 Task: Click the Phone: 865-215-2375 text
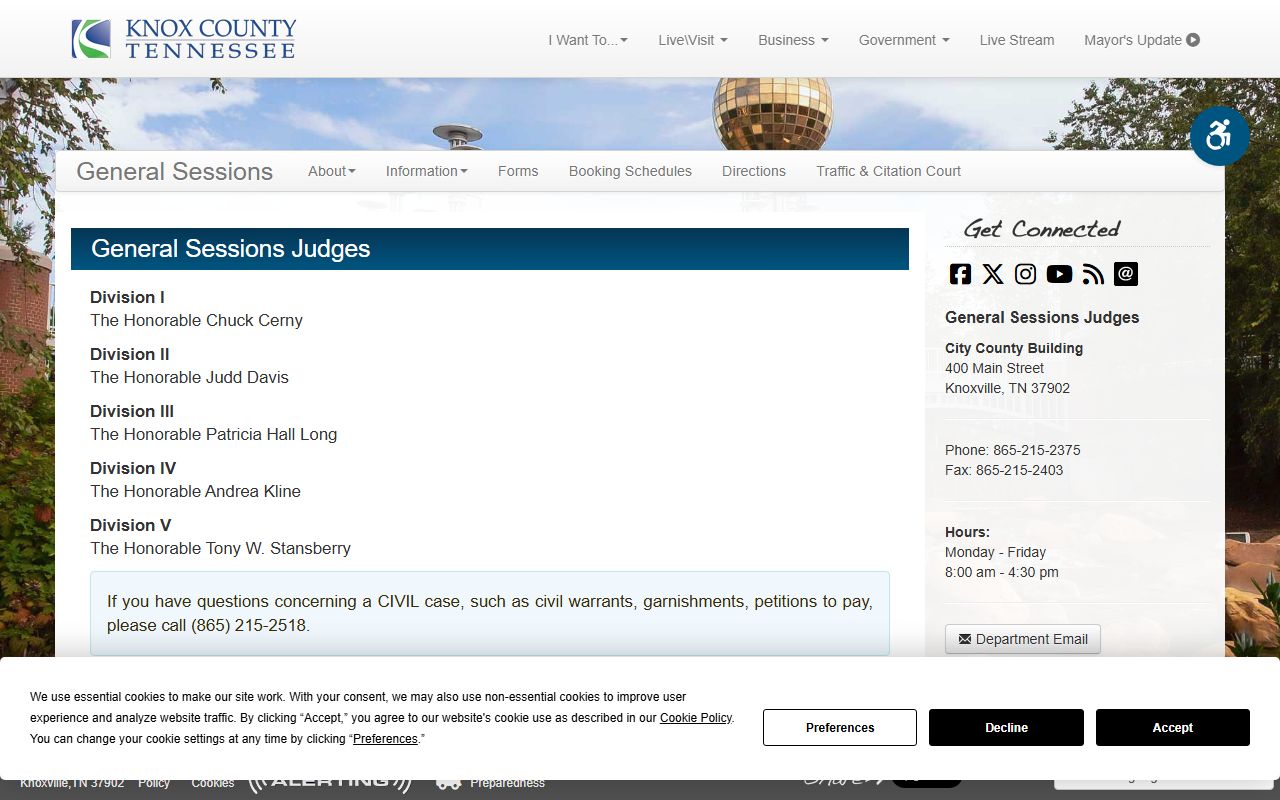point(1013,450)
